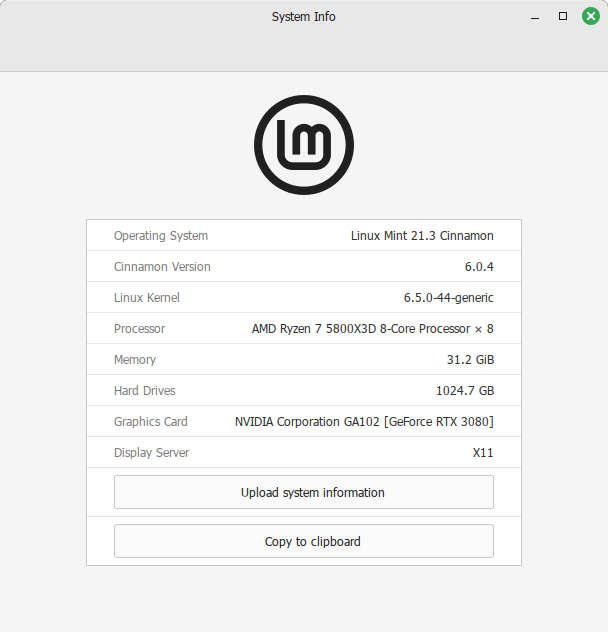
Task: Select the kernel value '6.5.0-44-generic'
Action: tap(449, 297)
